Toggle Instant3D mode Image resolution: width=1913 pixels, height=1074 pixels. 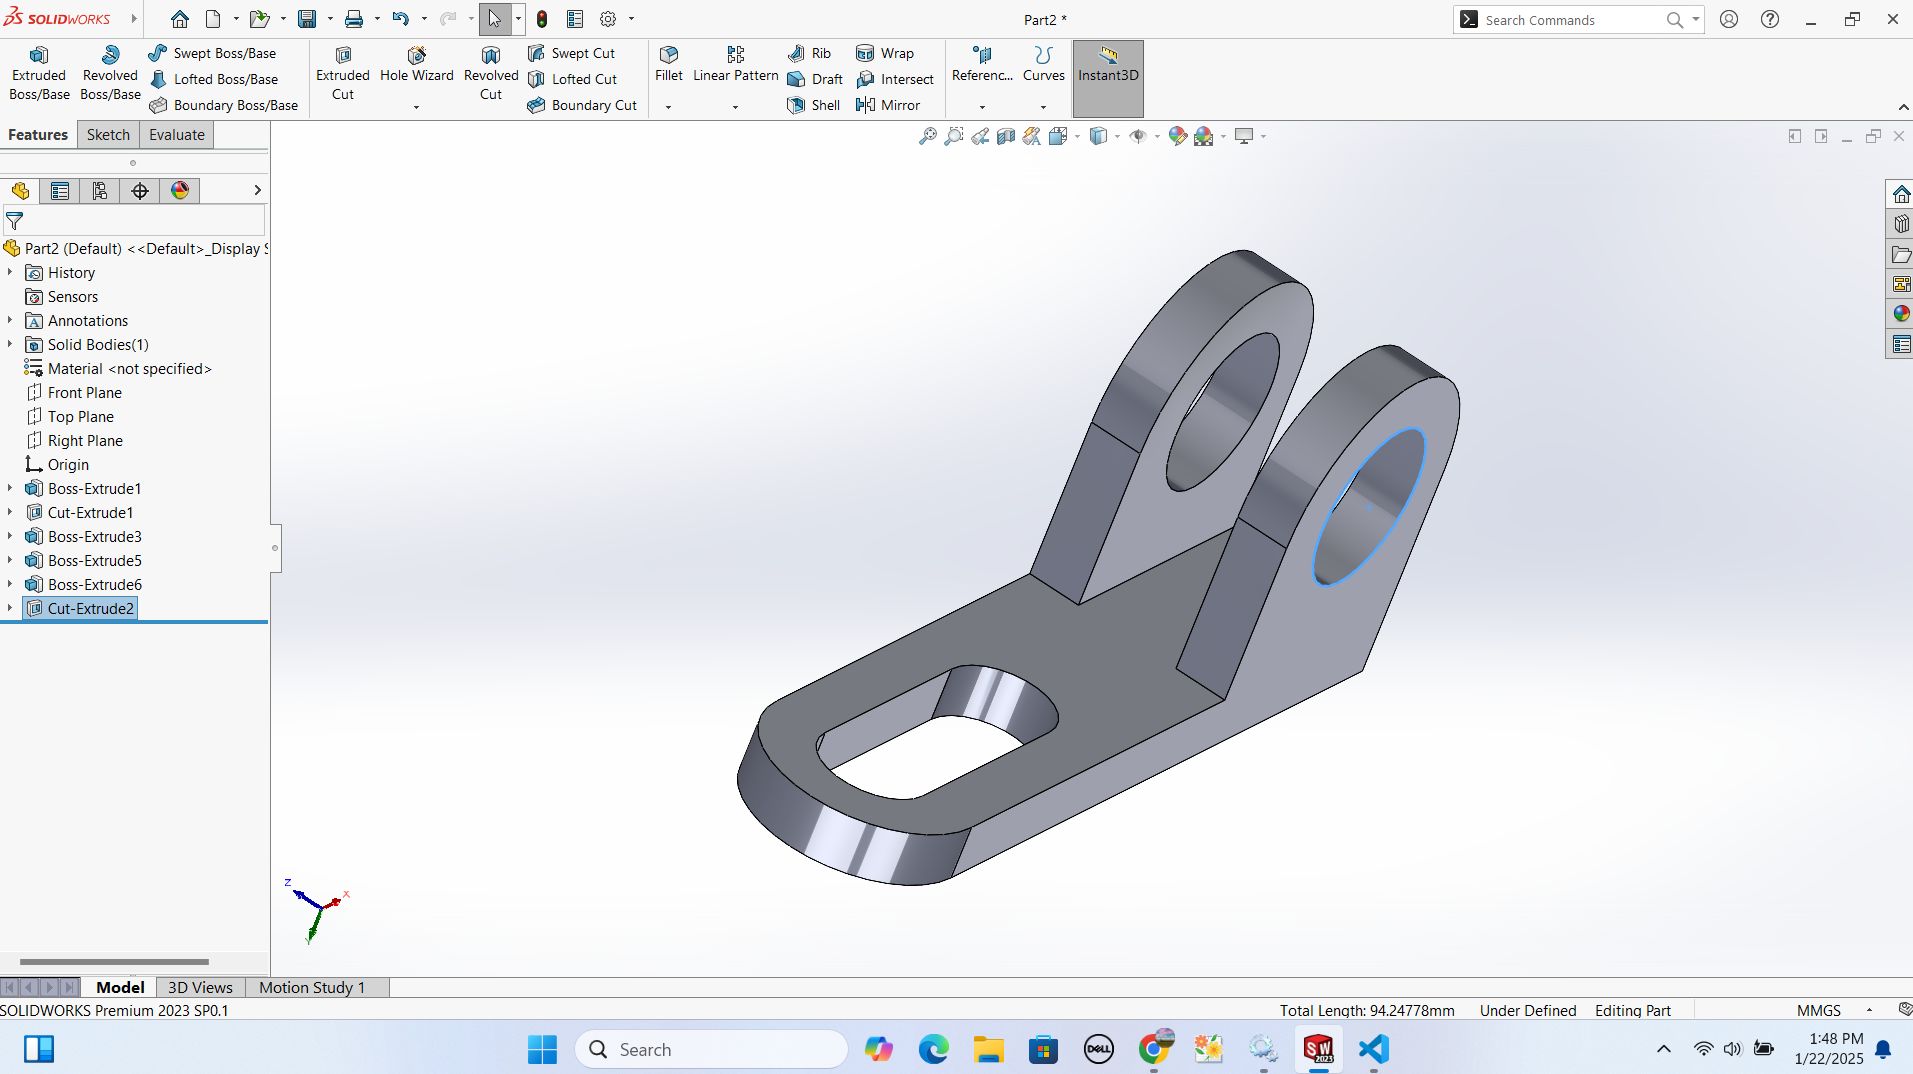(1108, 79)
